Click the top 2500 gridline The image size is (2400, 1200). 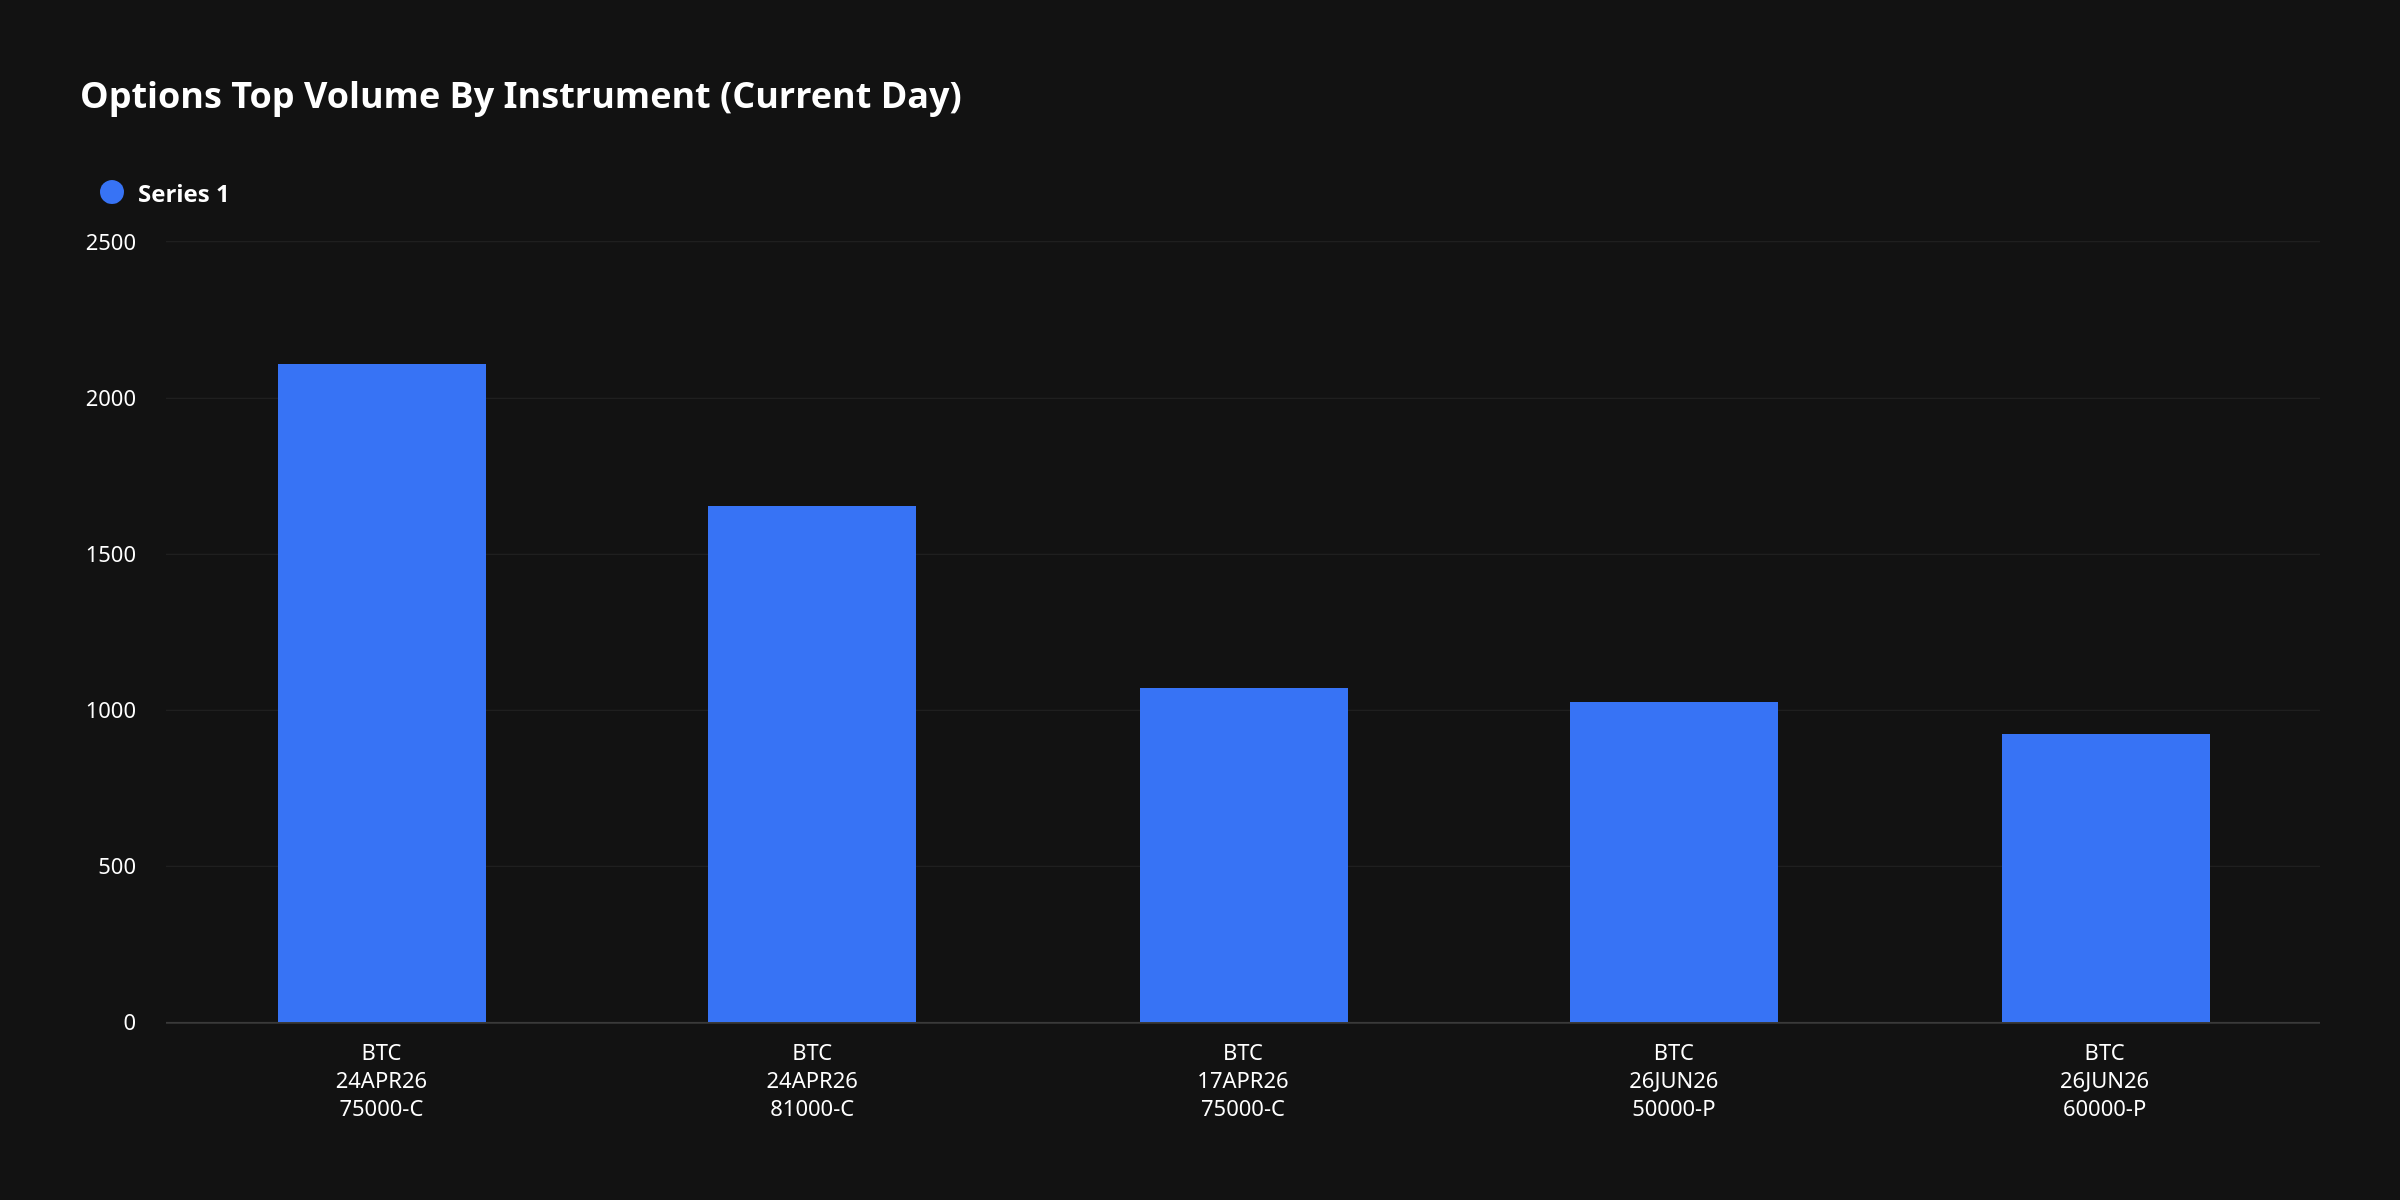pyautogui.click(x=1240, y=242)
